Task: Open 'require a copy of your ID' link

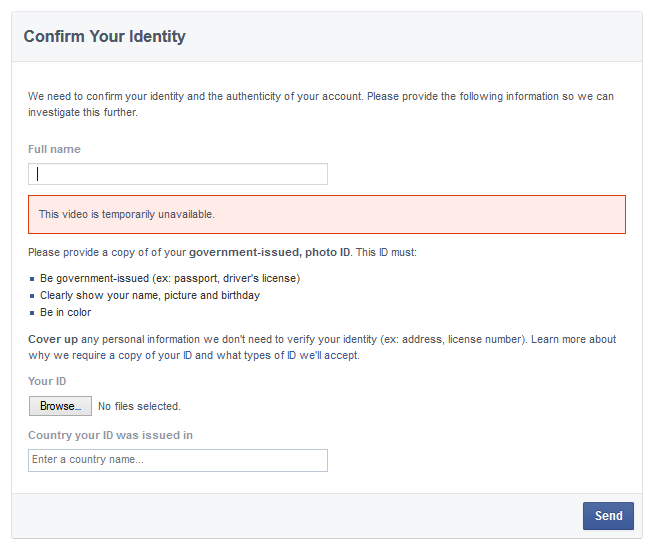Action: click(x=132, y=355)
